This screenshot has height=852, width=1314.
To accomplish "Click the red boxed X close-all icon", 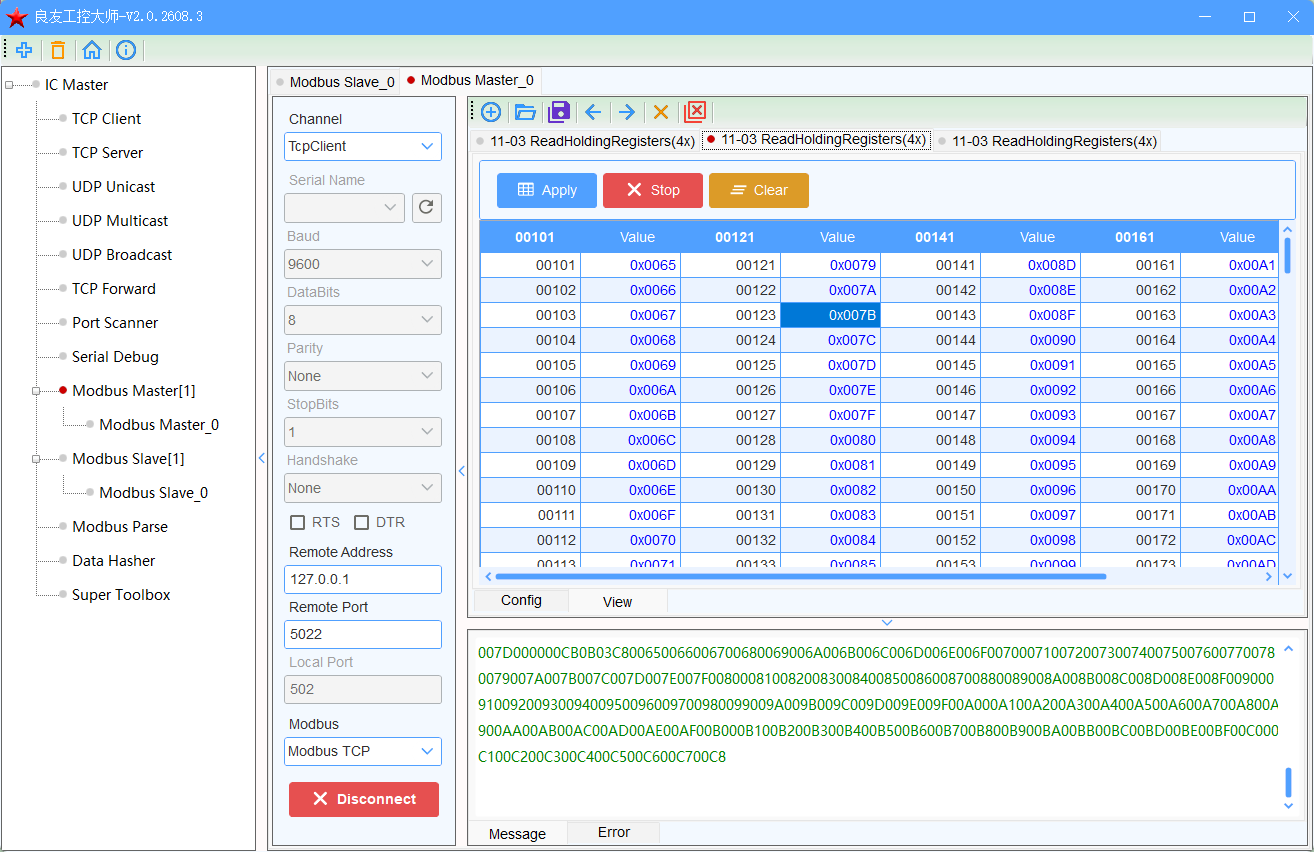I will coord(695,112).
